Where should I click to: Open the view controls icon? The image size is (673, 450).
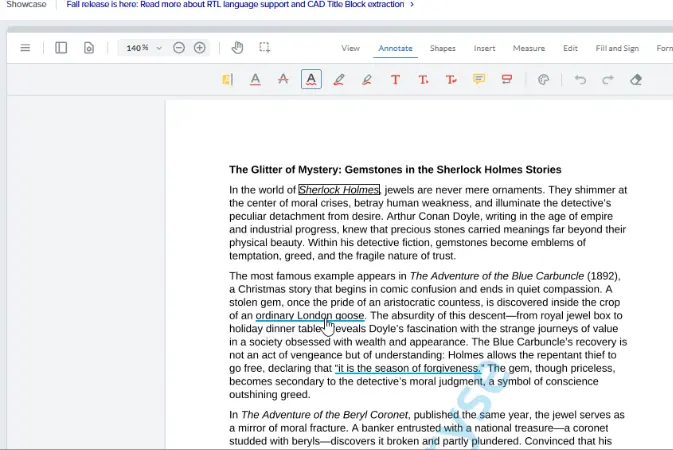coord(88,48)
